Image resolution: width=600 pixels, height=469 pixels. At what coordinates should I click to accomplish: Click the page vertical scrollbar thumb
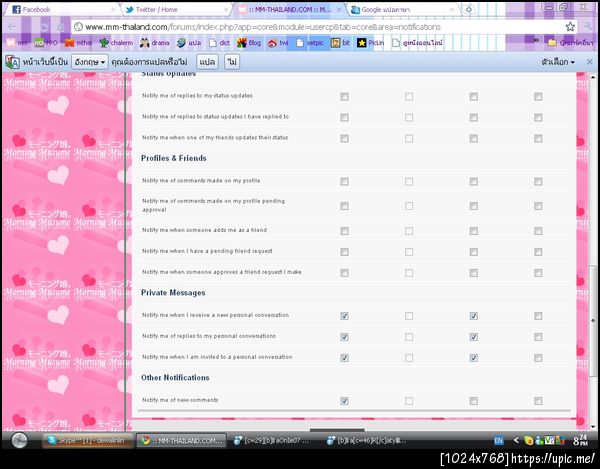[x=593, y=321]
